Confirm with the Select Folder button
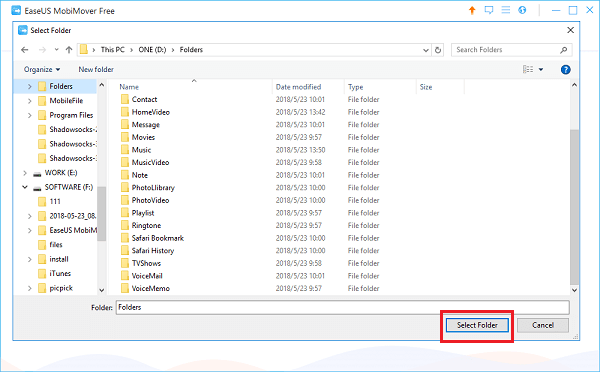 point(477,325)
